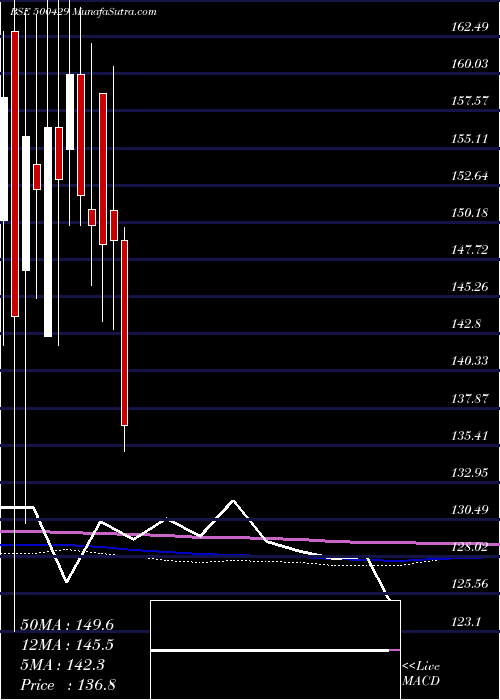This screenshot has width=500, height=700.
Task: Click the 132.95 price axis label
Action: coord(469,472)
